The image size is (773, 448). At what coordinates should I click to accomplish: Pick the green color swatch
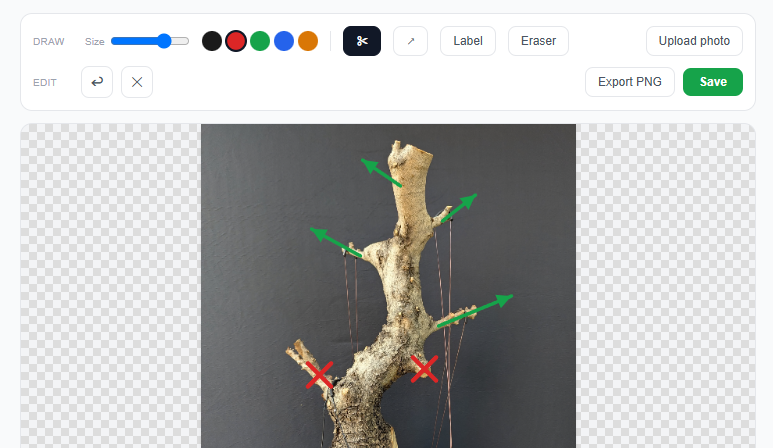click(x=260, y=41)
